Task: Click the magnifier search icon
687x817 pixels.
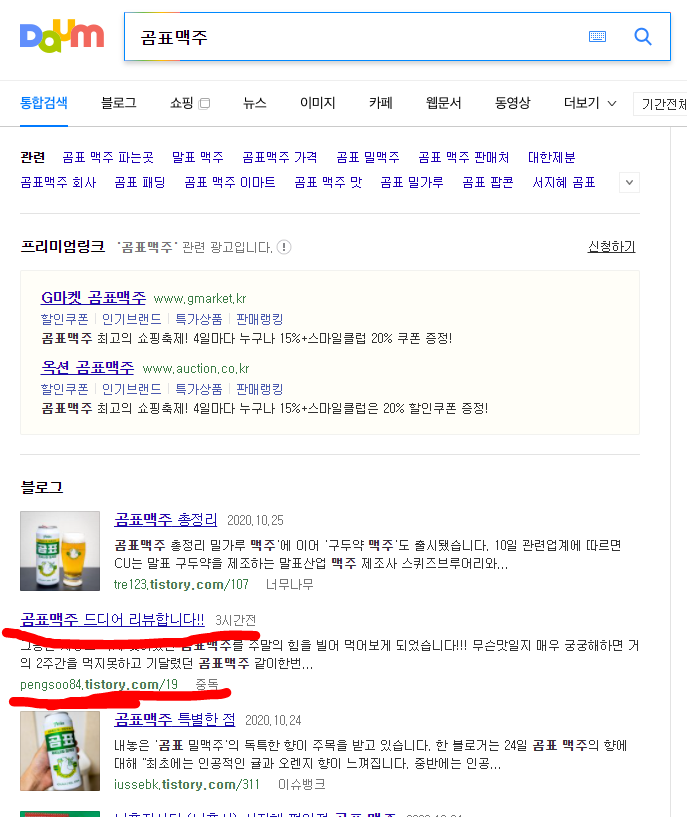Action: 643,36
